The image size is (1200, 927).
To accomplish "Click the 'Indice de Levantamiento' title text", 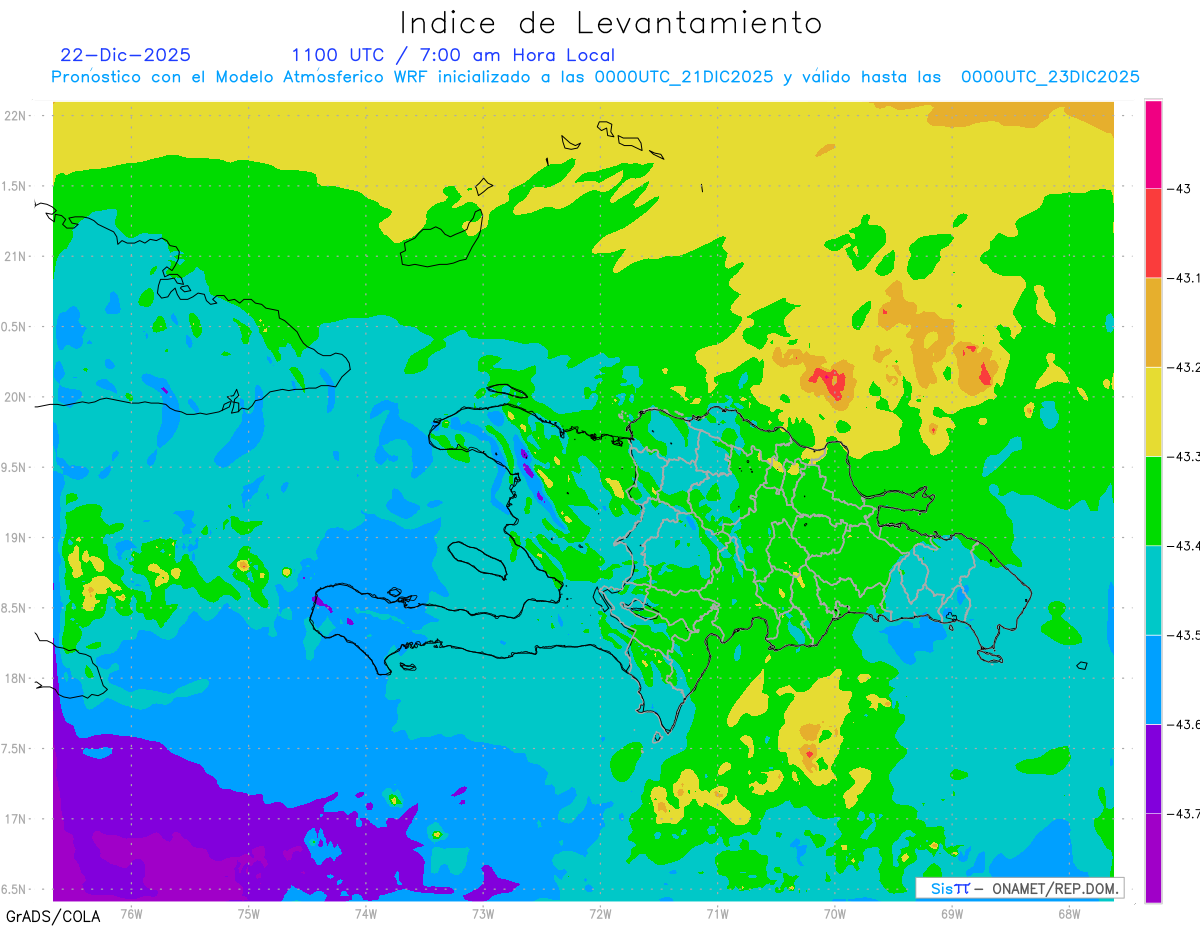I will click(x=611, y=23).
